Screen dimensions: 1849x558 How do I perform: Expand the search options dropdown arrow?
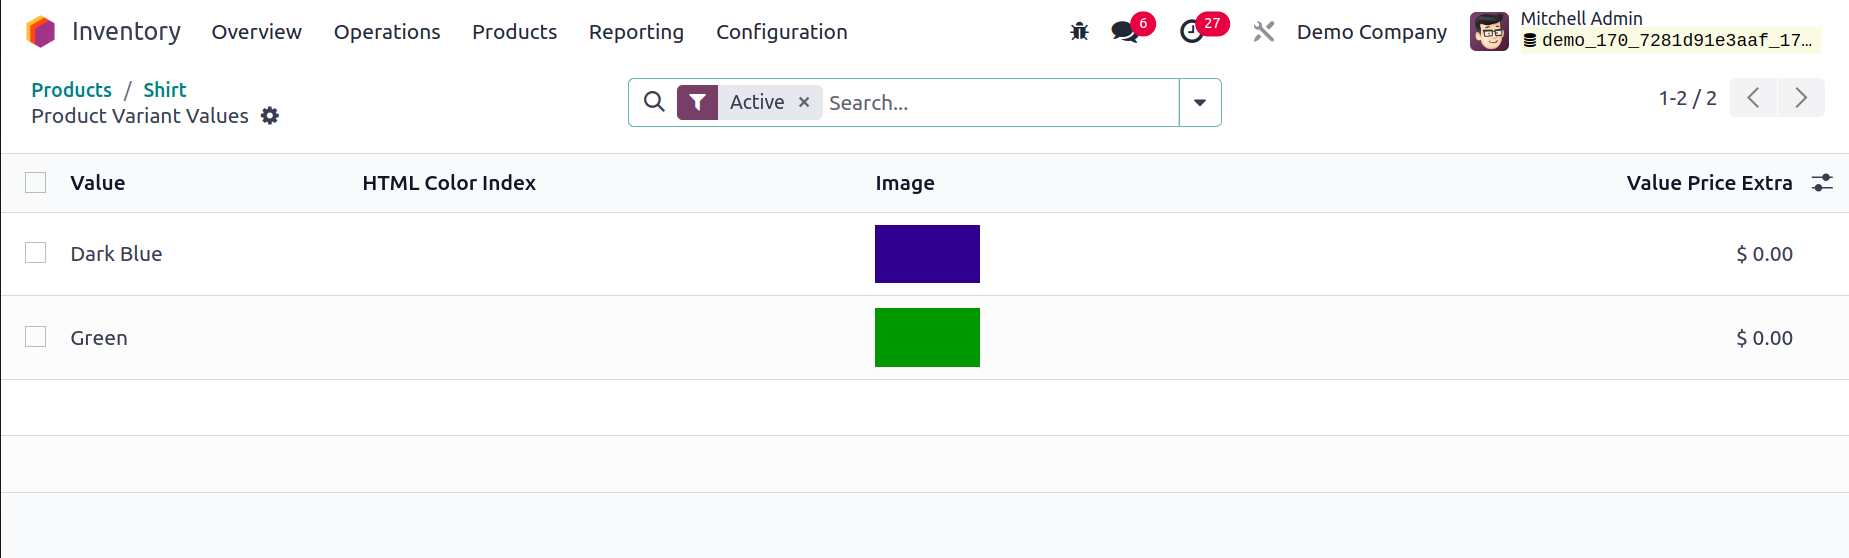tap(1200, 102)
